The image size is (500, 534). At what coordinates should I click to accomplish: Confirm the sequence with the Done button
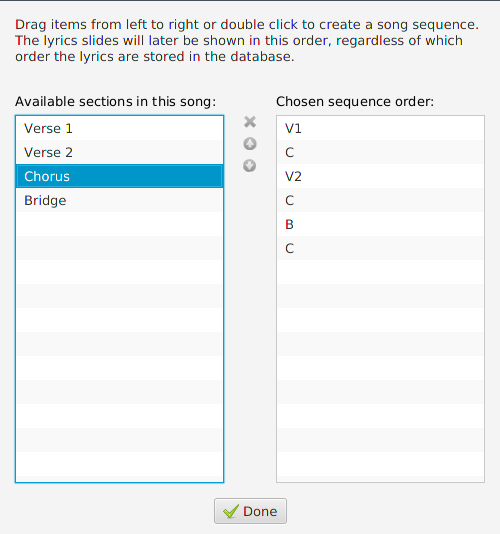pyautogui.click(x=250, y=511)
